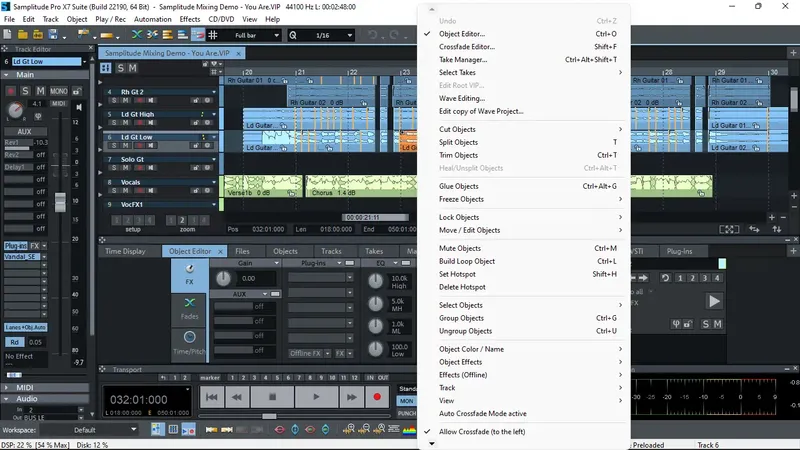Viewport: 800px width, 450px height.
Task: Open a project with the folder icon
Action: [22, 35]
